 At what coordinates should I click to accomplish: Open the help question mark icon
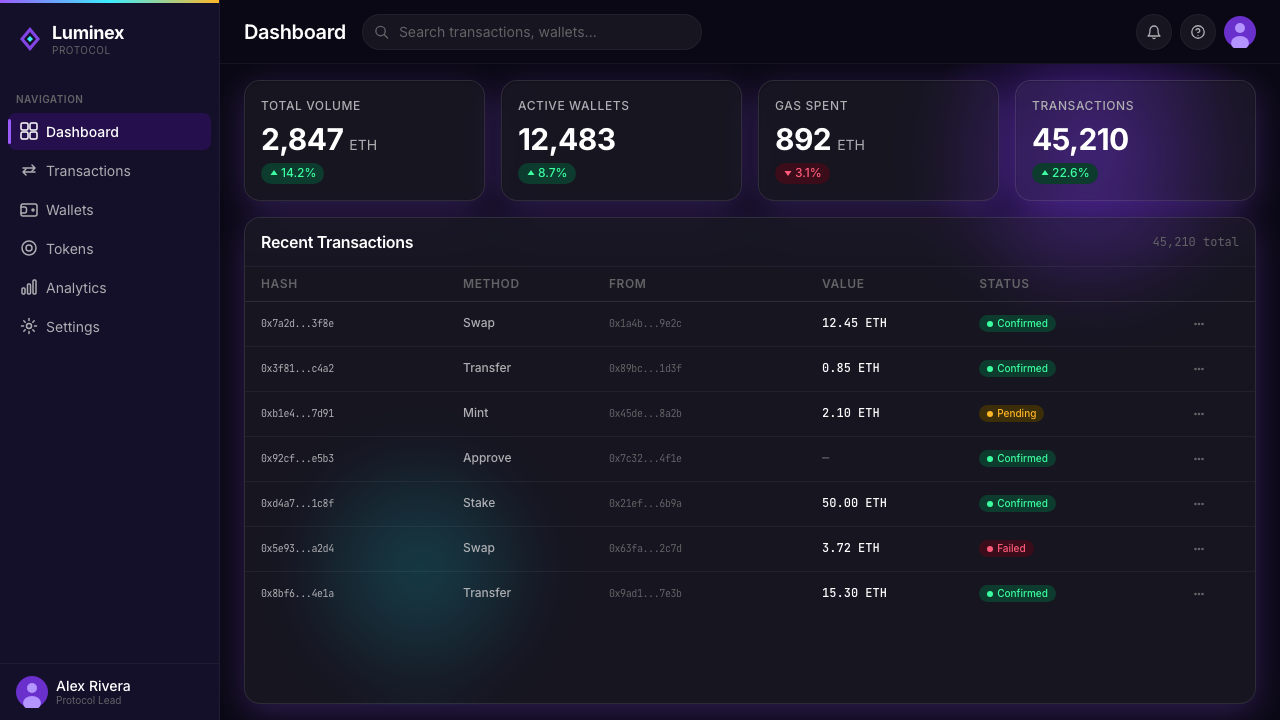pos(1198,32)
